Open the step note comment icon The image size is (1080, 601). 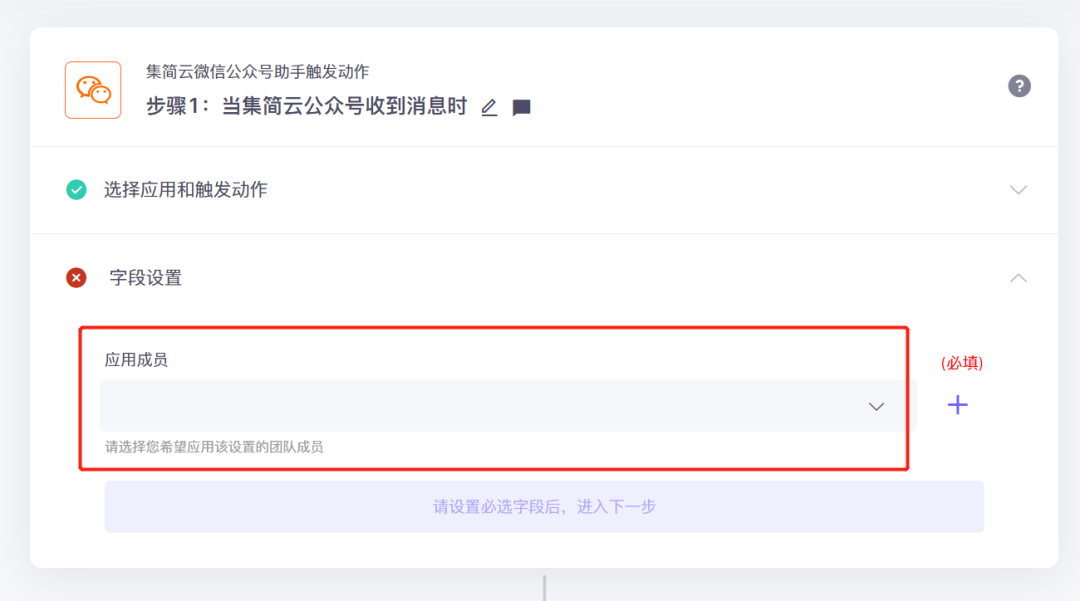pos(521,107)
